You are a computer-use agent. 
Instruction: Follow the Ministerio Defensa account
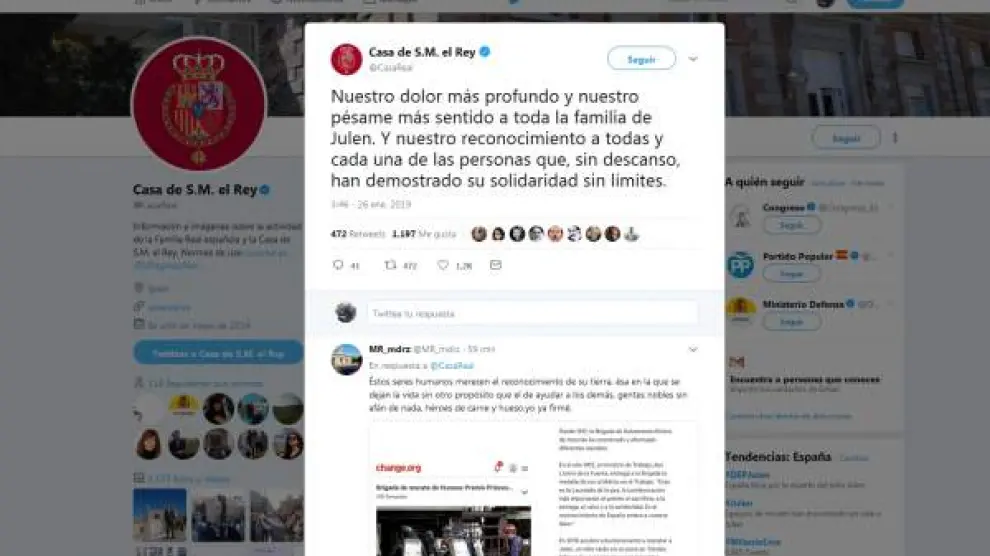pos(792,322)
